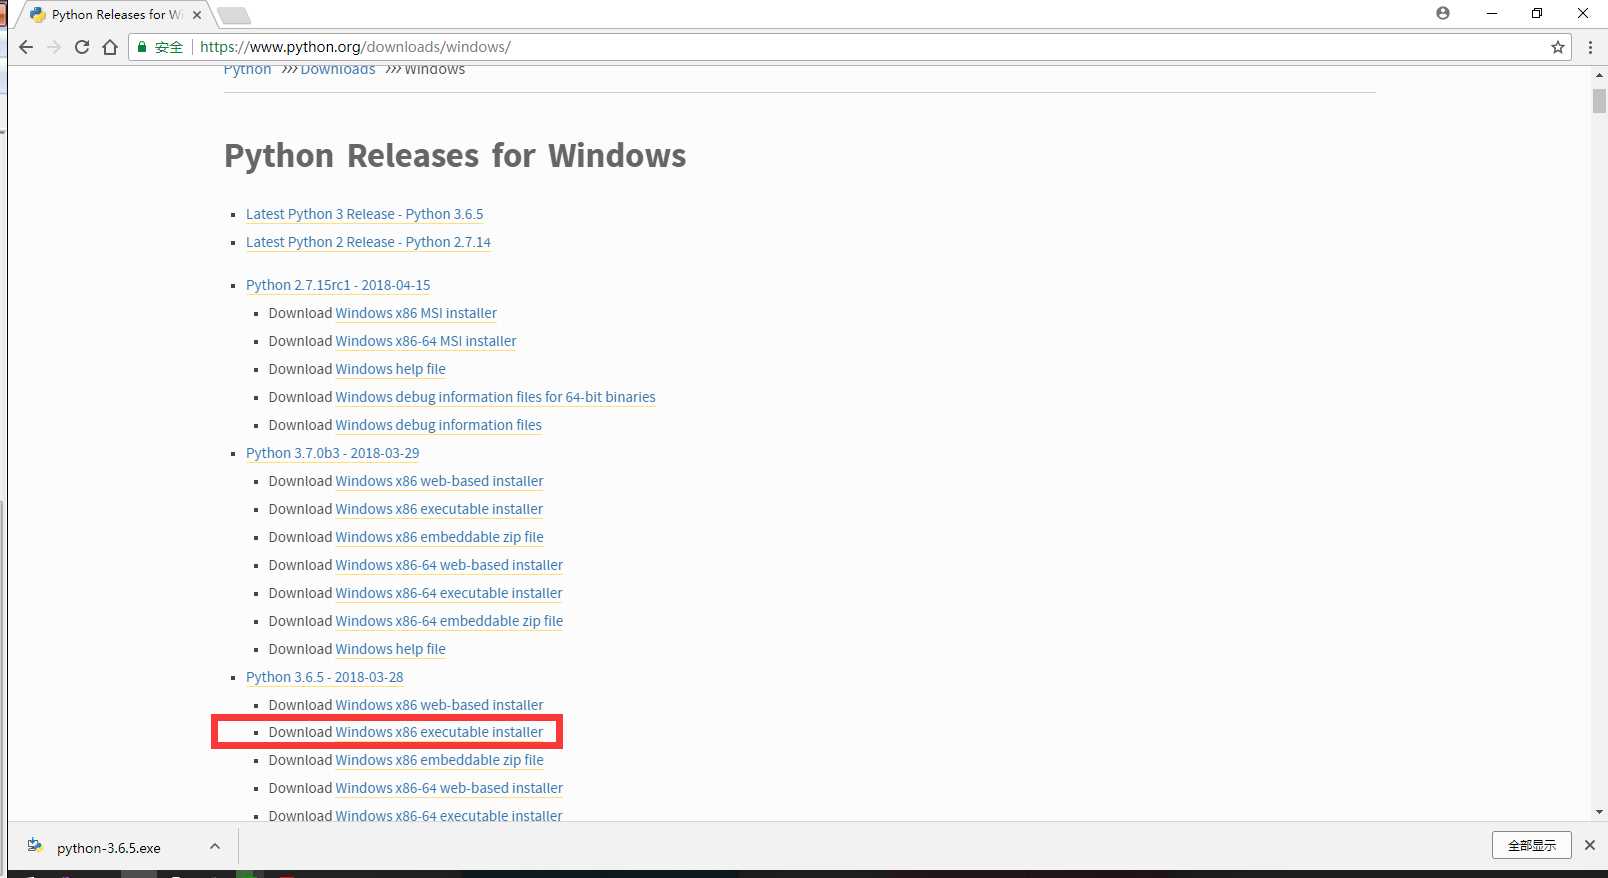Open Latest Python 3 Release - Python 3.6.5

(364, 214)
